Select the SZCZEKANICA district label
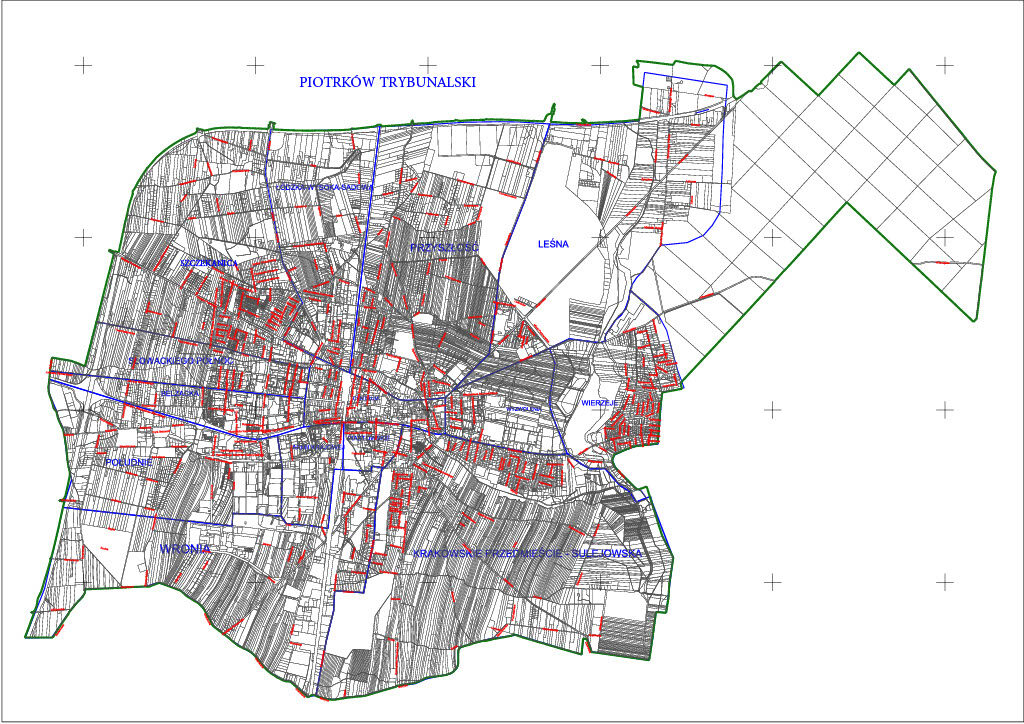Screen dimensions: 1024x724 tap(208, 263)
